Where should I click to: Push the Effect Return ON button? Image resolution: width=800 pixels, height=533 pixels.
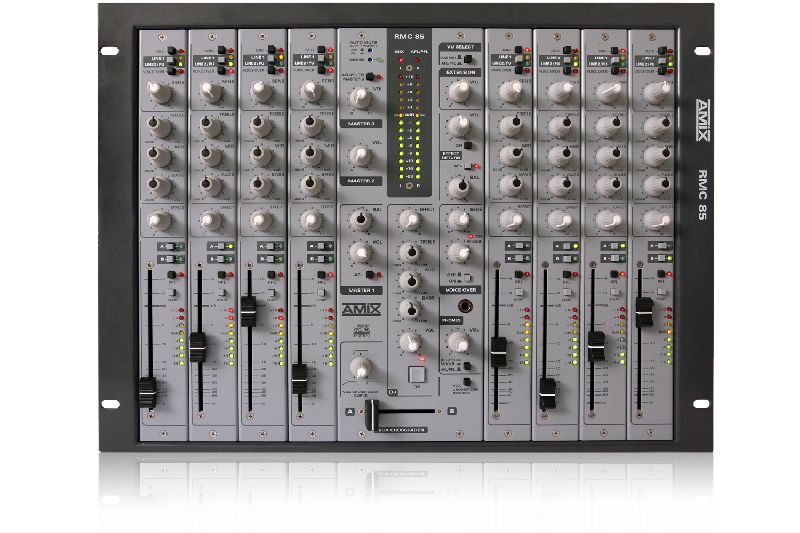tap(467, 146)
